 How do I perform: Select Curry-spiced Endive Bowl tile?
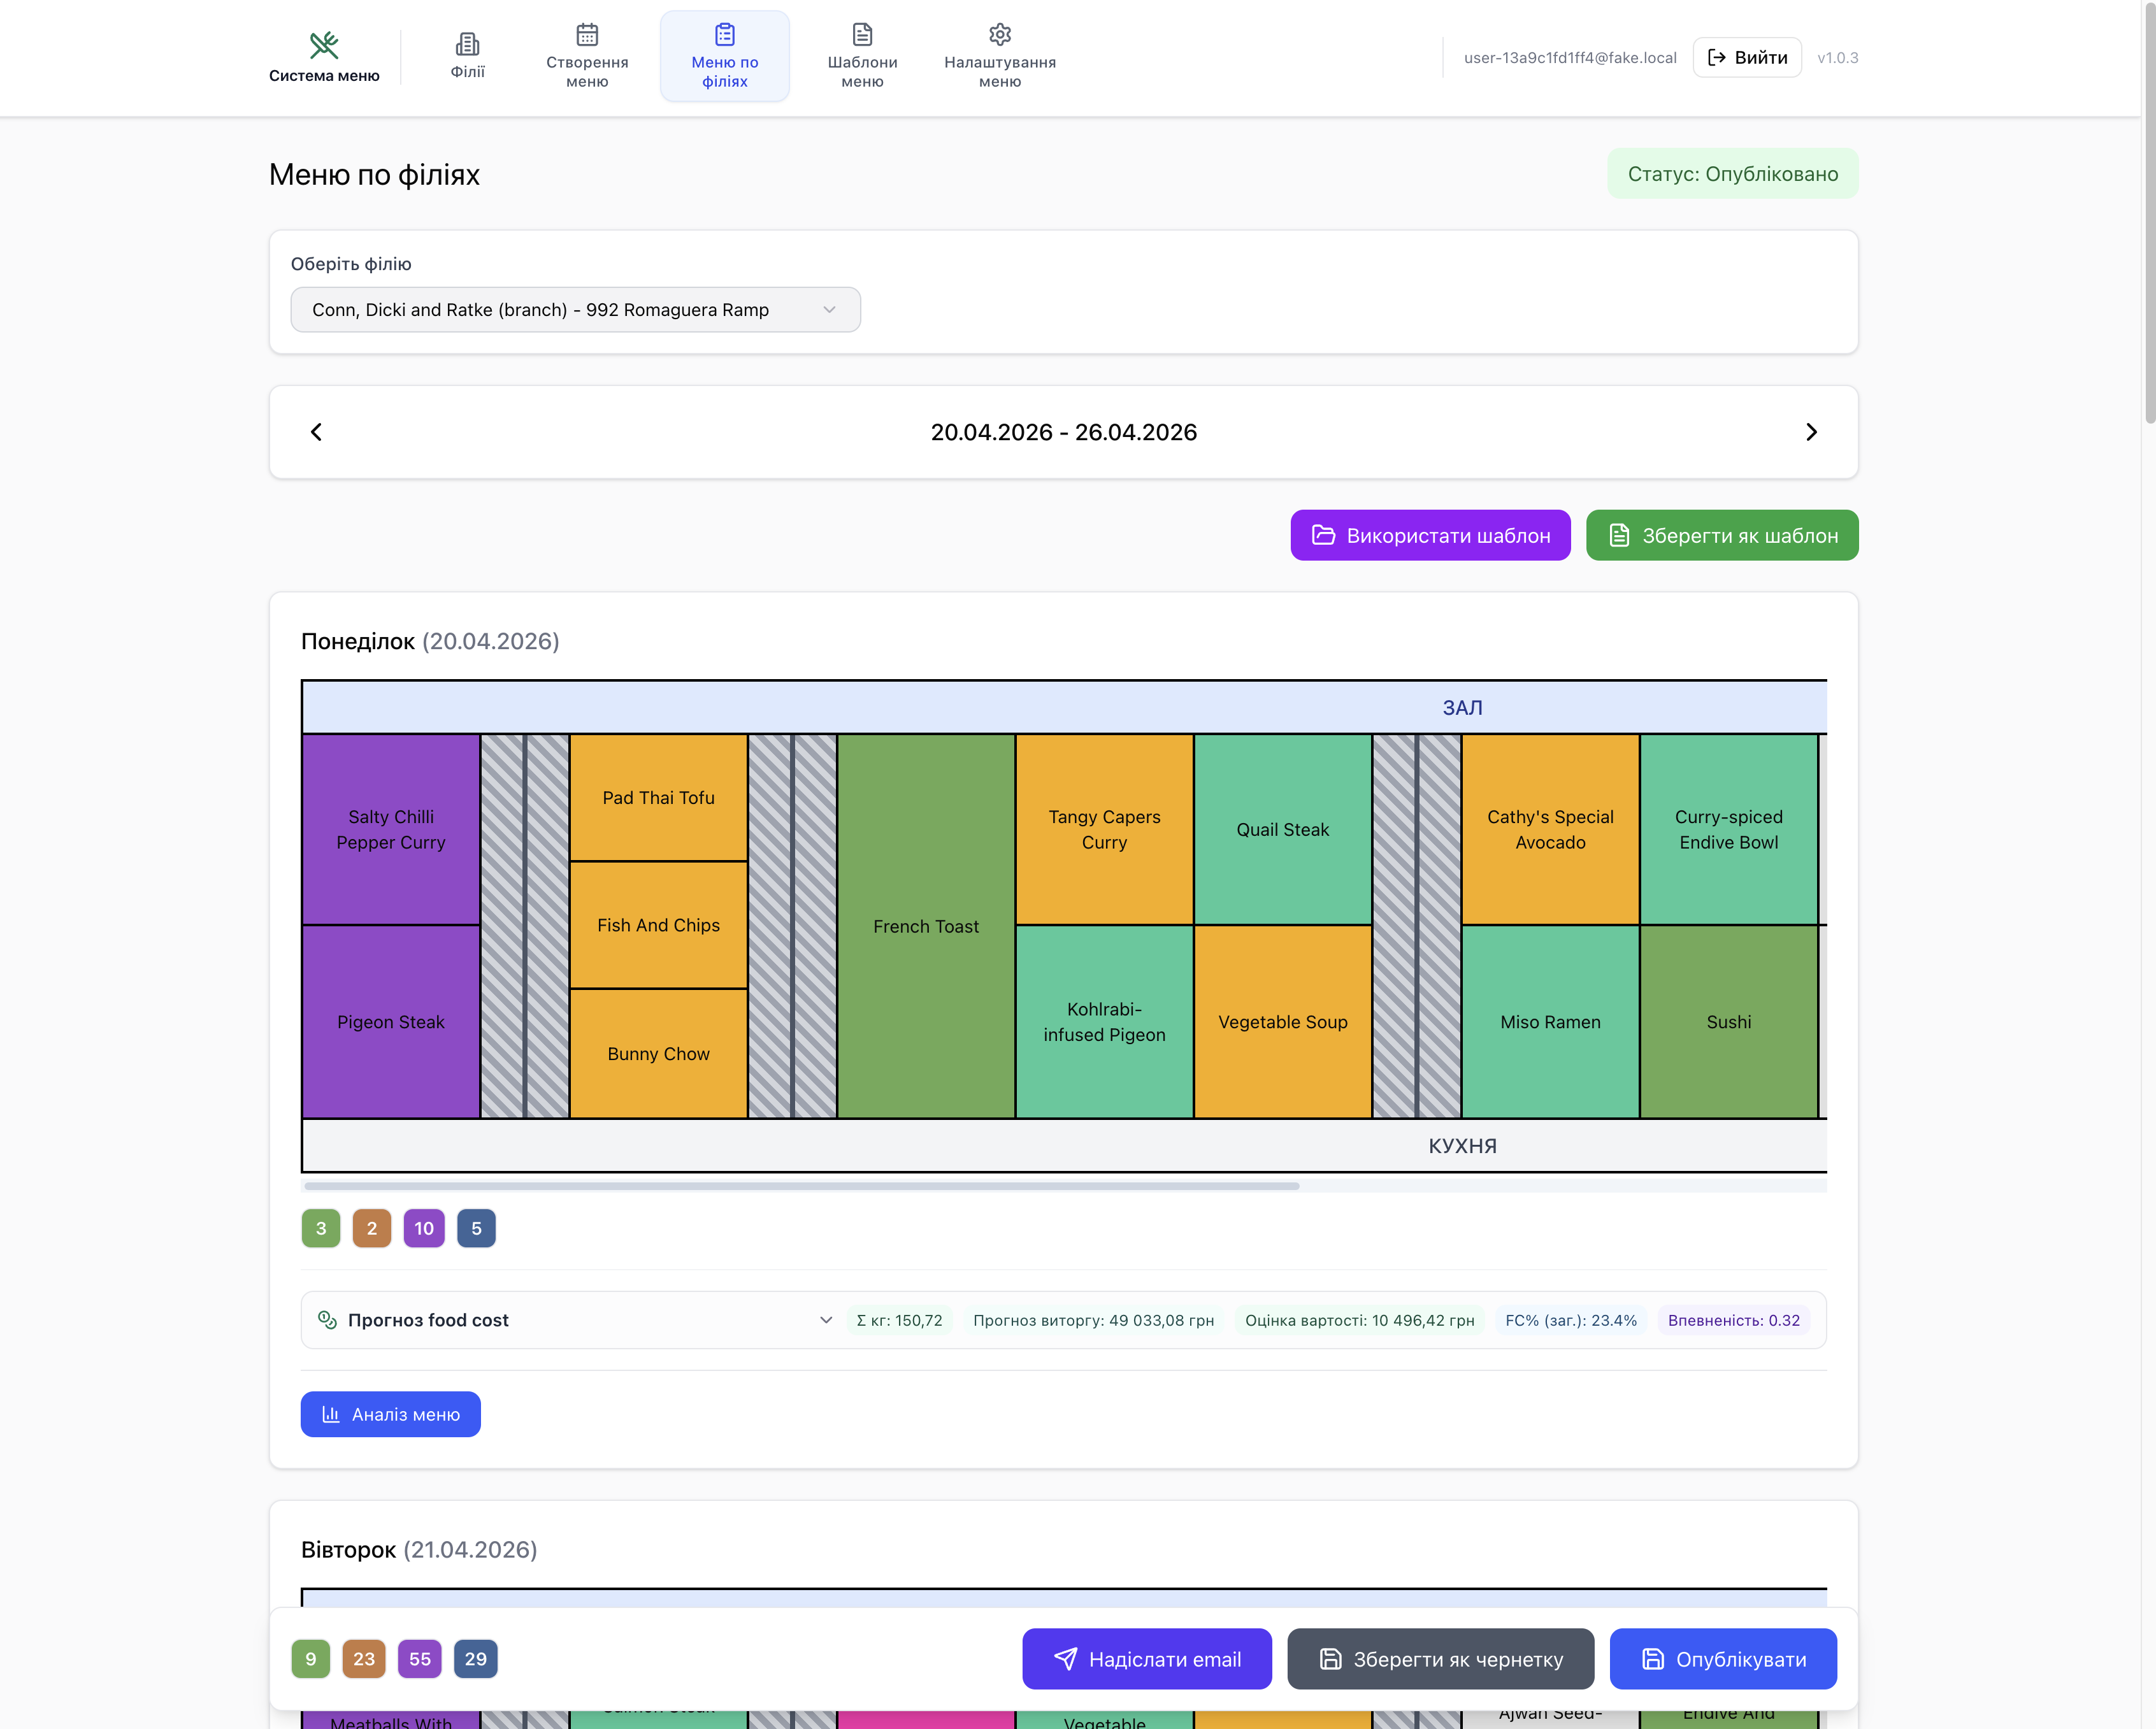pyautogui.click(x=1729, y=829)
